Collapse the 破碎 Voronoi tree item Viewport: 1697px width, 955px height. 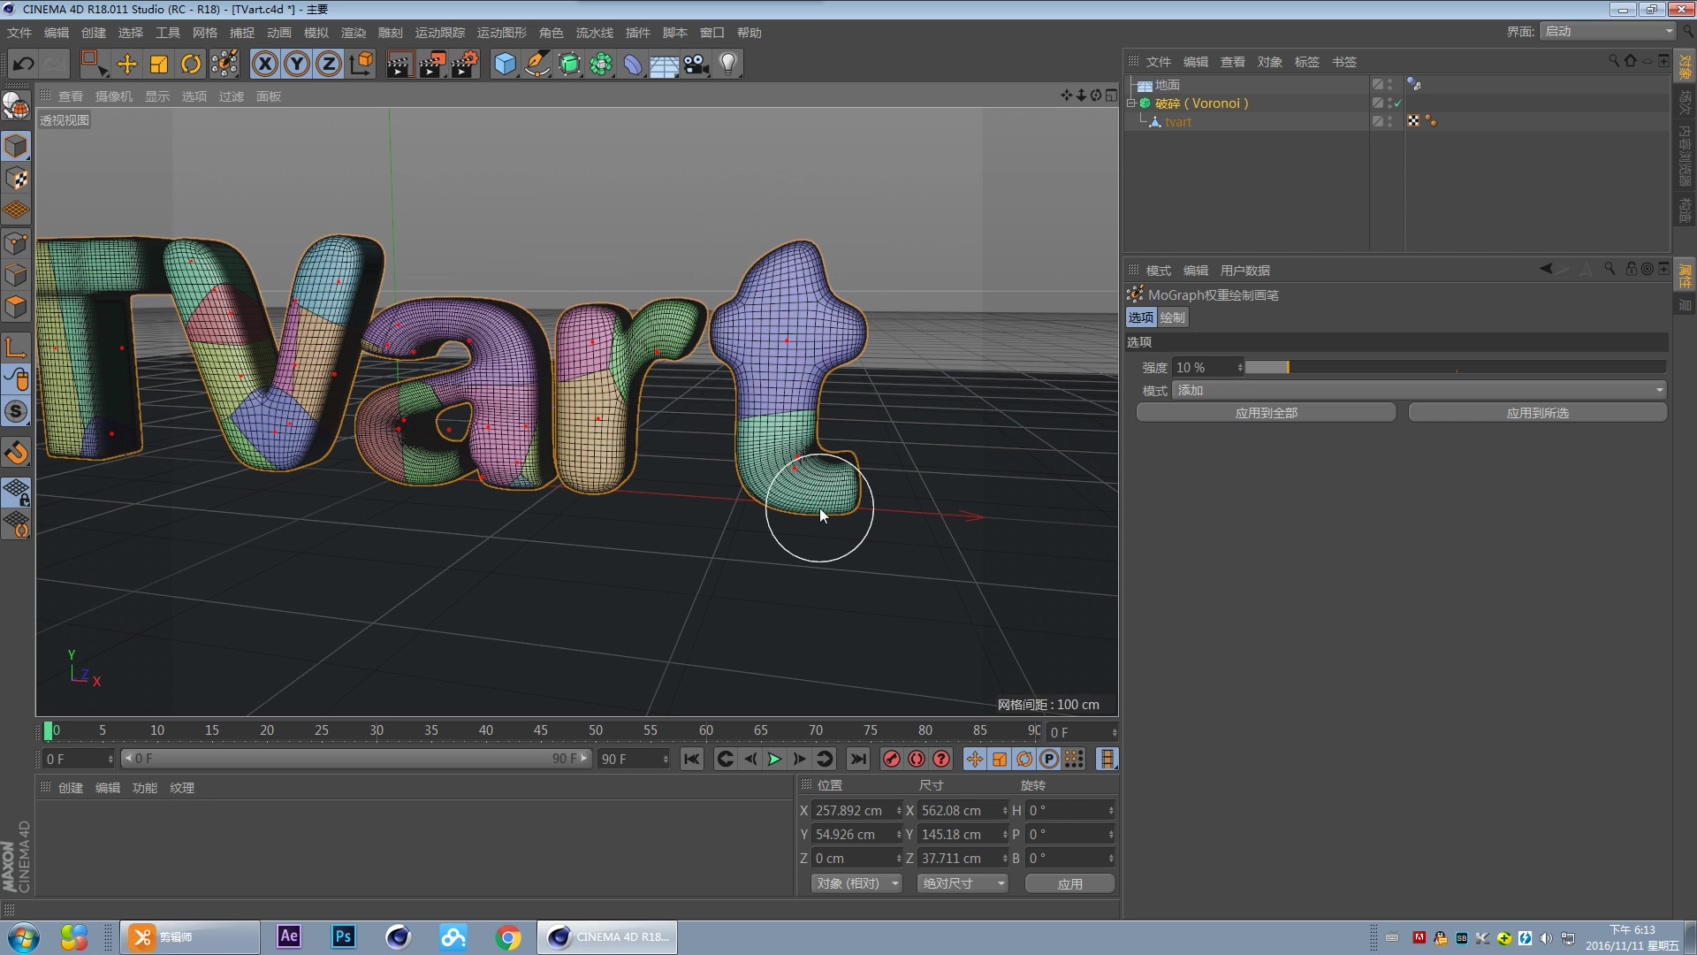click(1132, 103)
